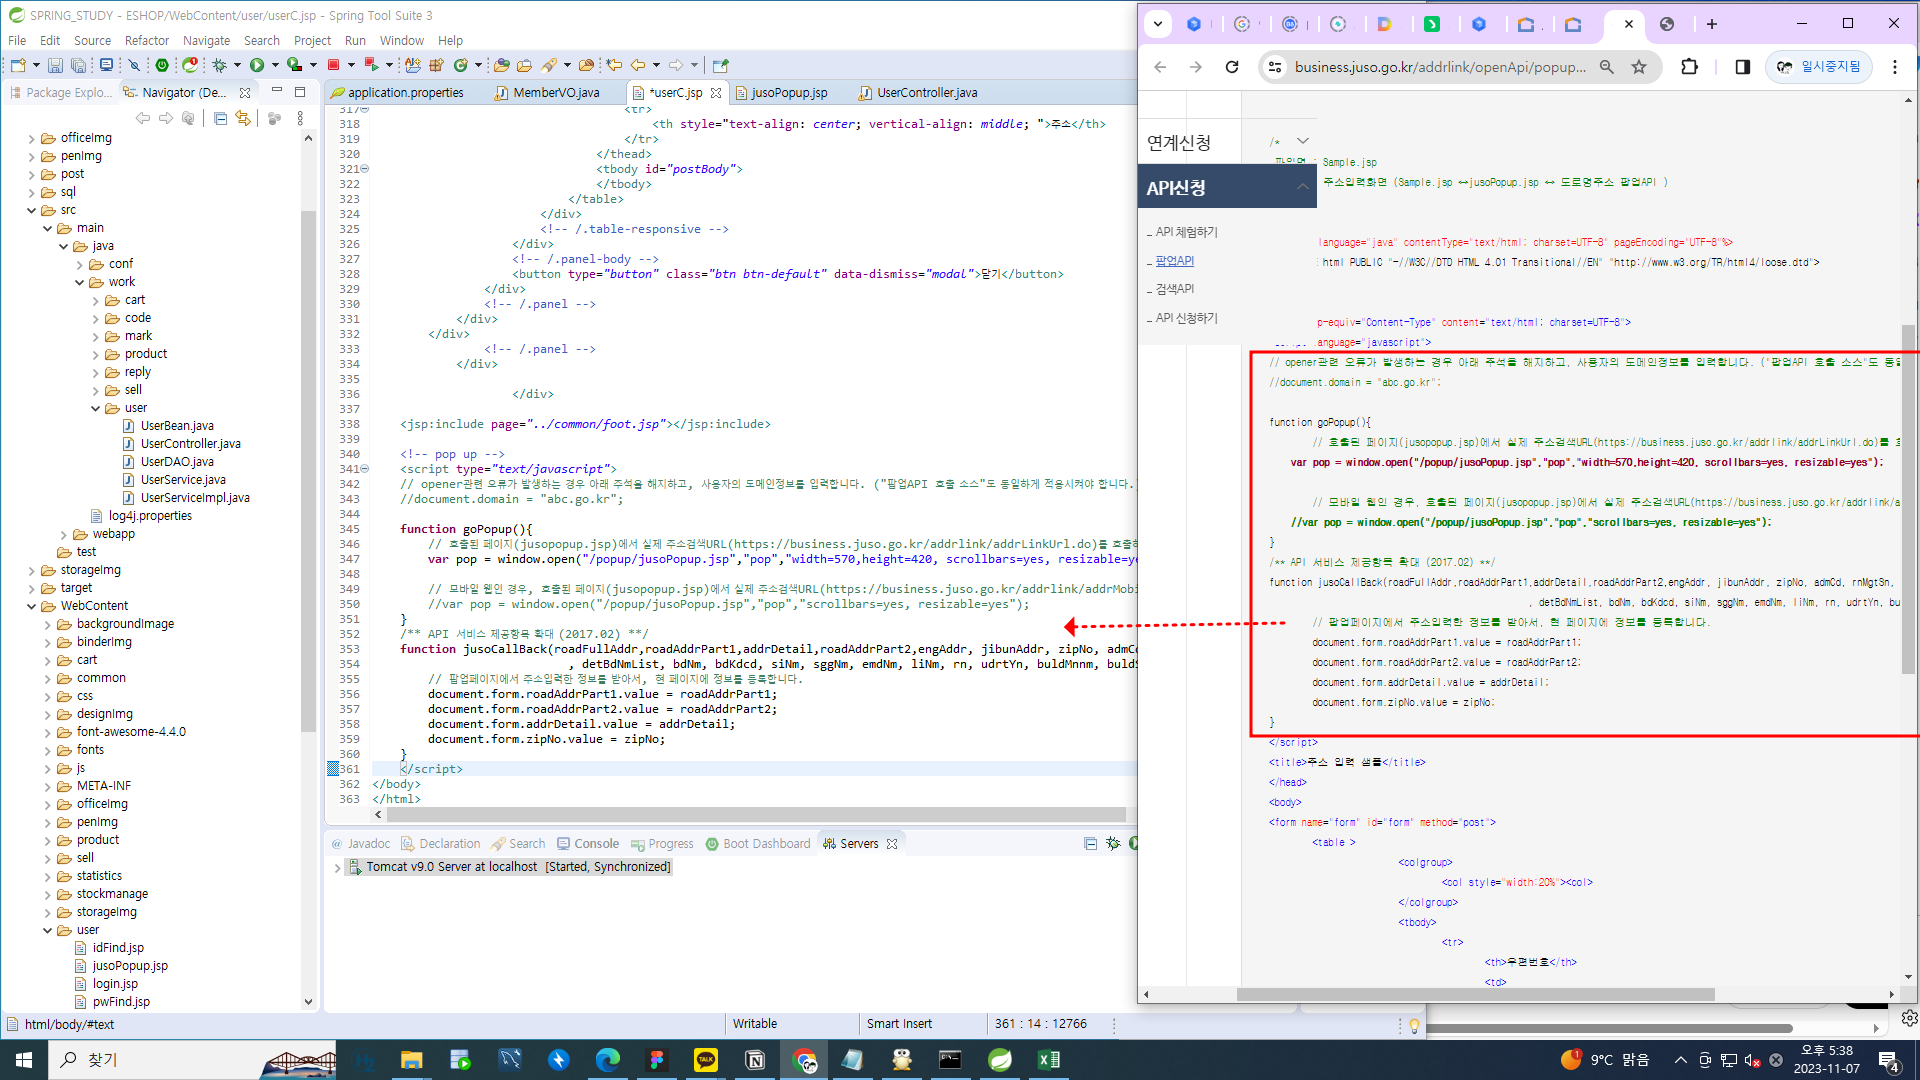Open the Run button dropdown arrow
Viewport: 1920px width, 1080px height.
click(x=275, y=65)
